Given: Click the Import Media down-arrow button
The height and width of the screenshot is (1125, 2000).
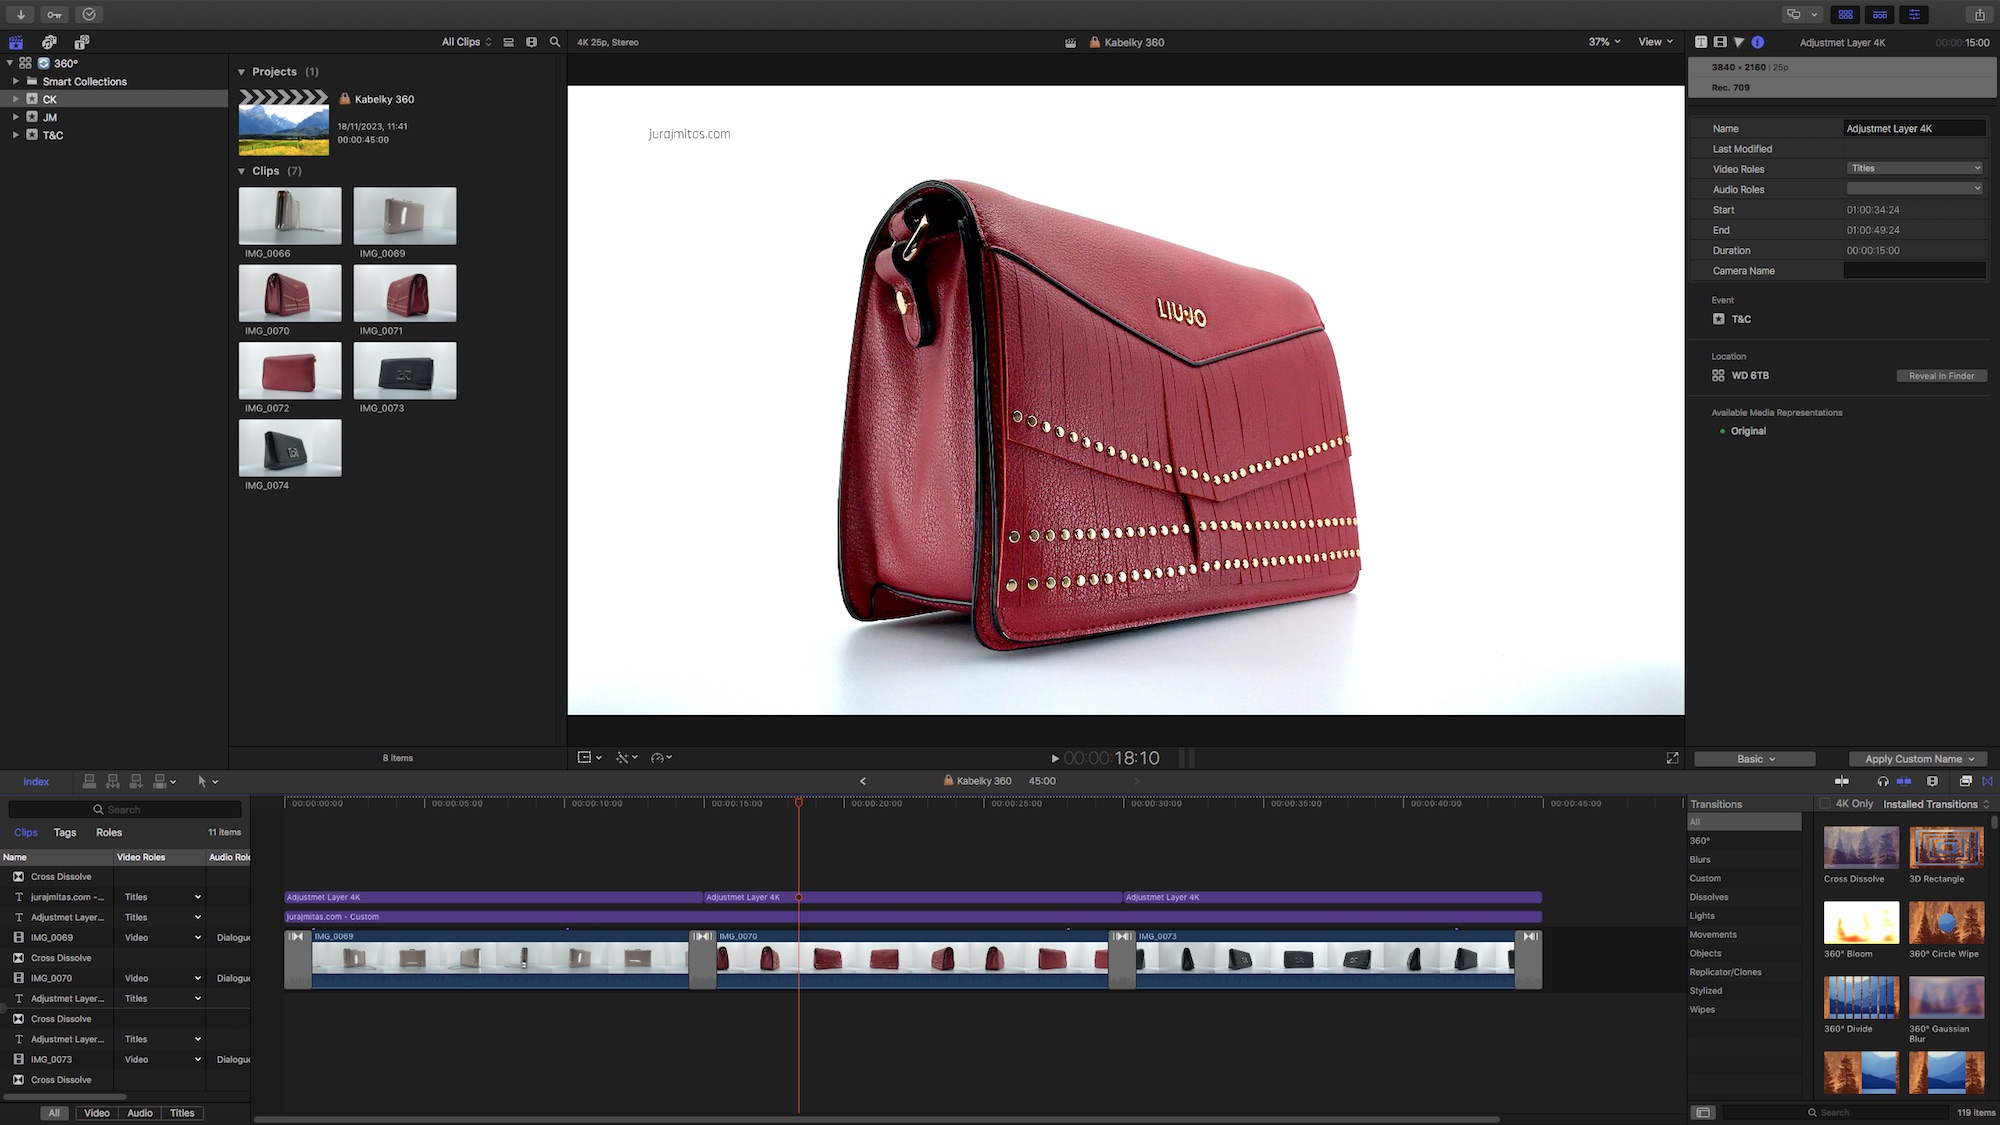Looking at the screenshot, I should tap(21, 14).
